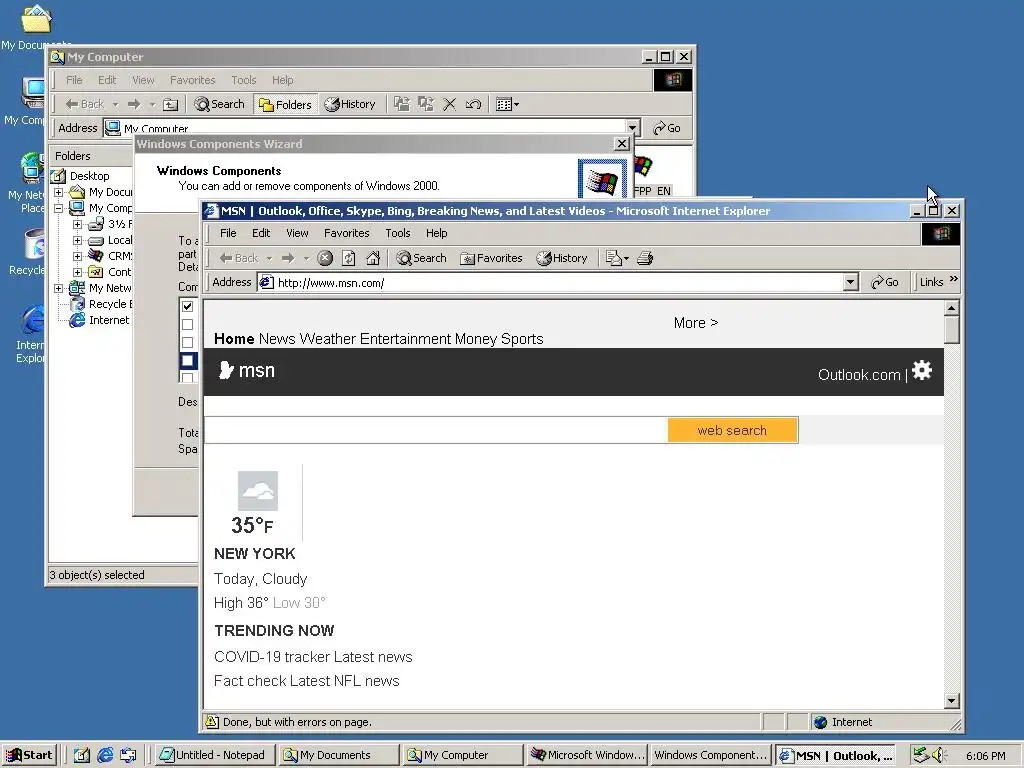Open View menu in Internet Explorer

tap(297, 233)
